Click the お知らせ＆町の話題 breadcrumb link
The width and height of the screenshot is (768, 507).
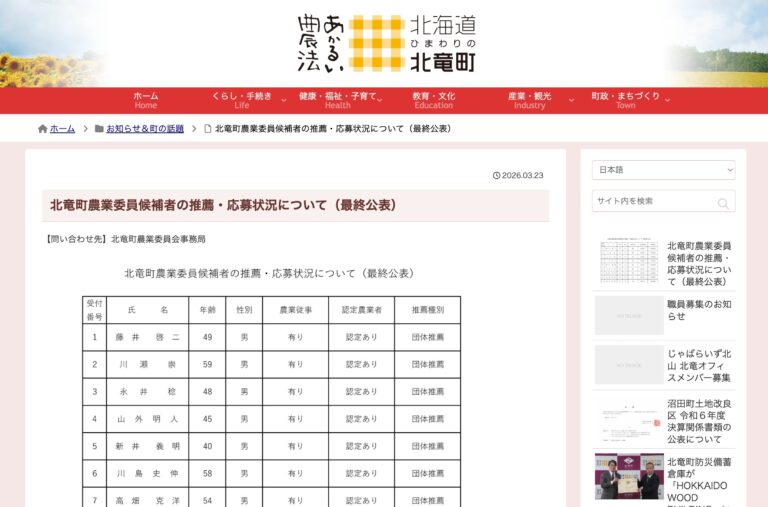(x=145, y=129)
